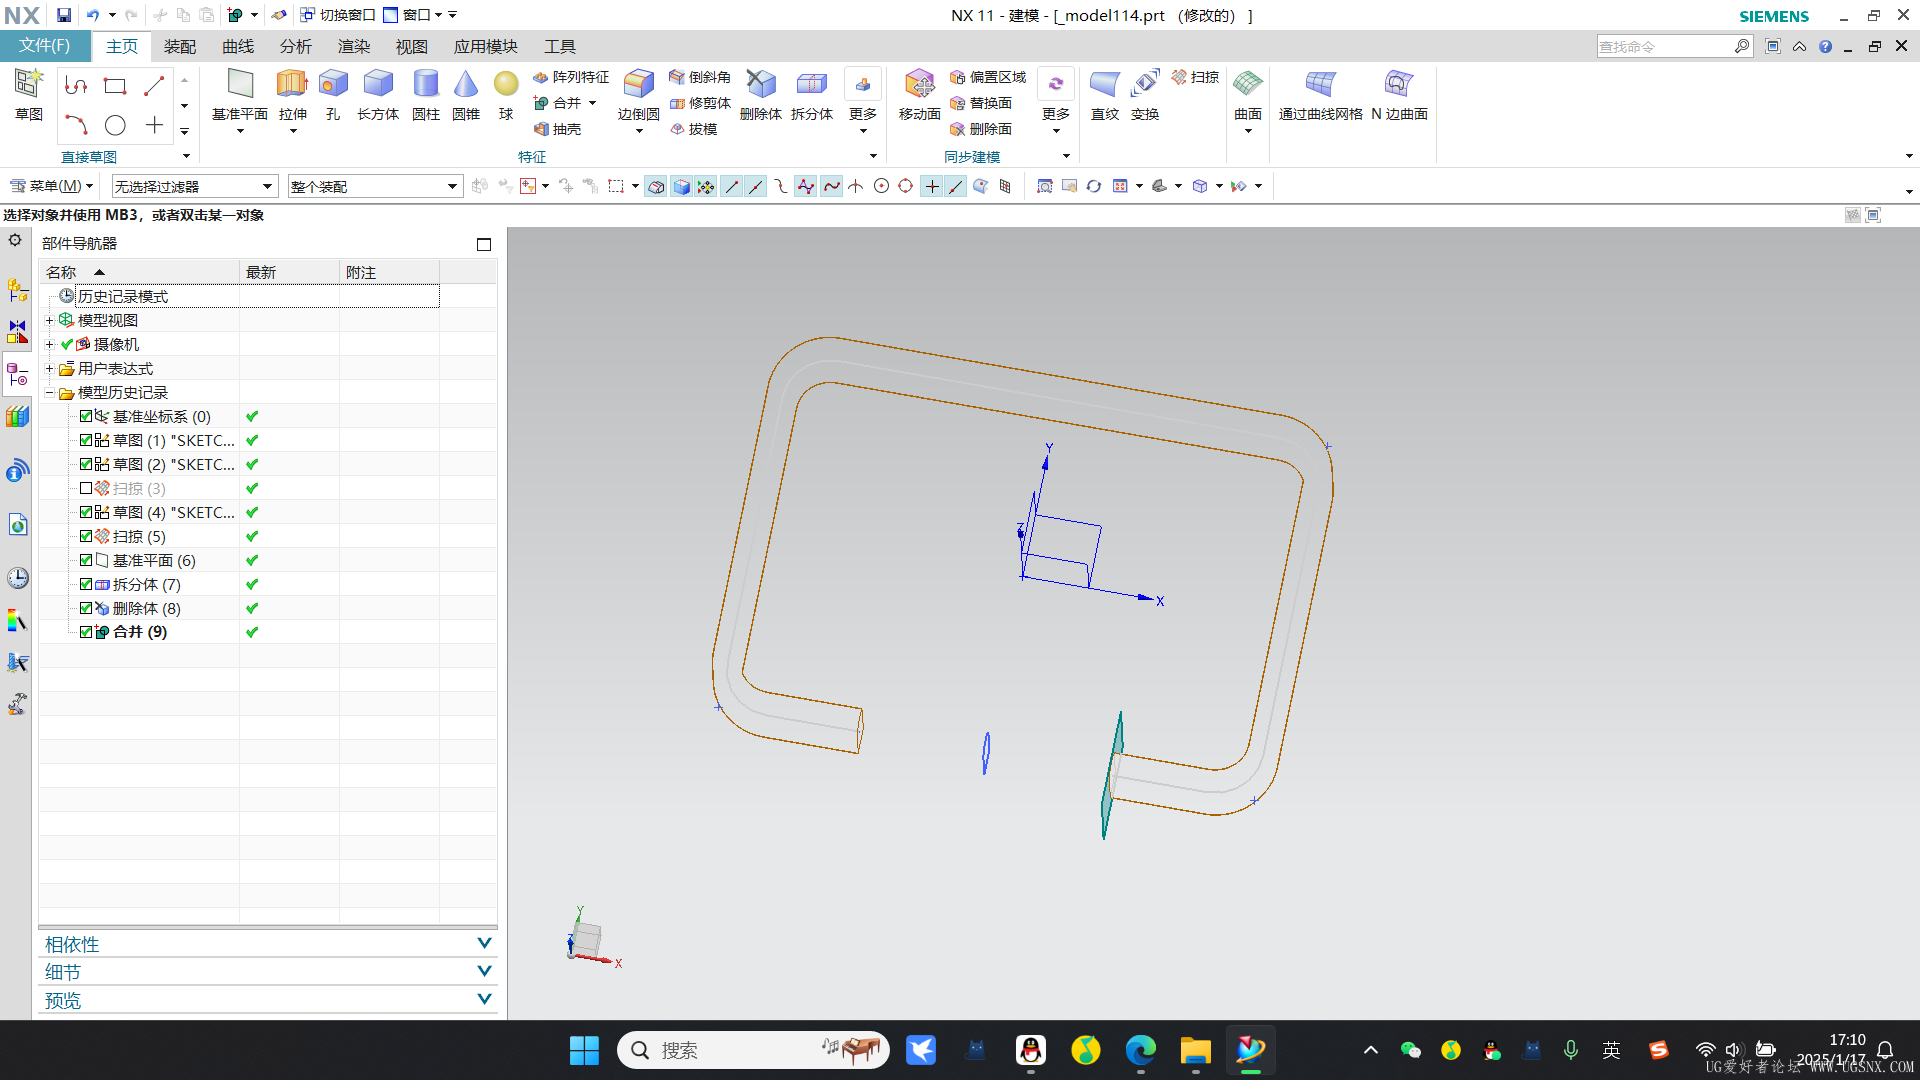Click the Save icon in title bar
The width and height of the screenshot is (1920, 1080).
pyautogui.click(x=63, y=15)
